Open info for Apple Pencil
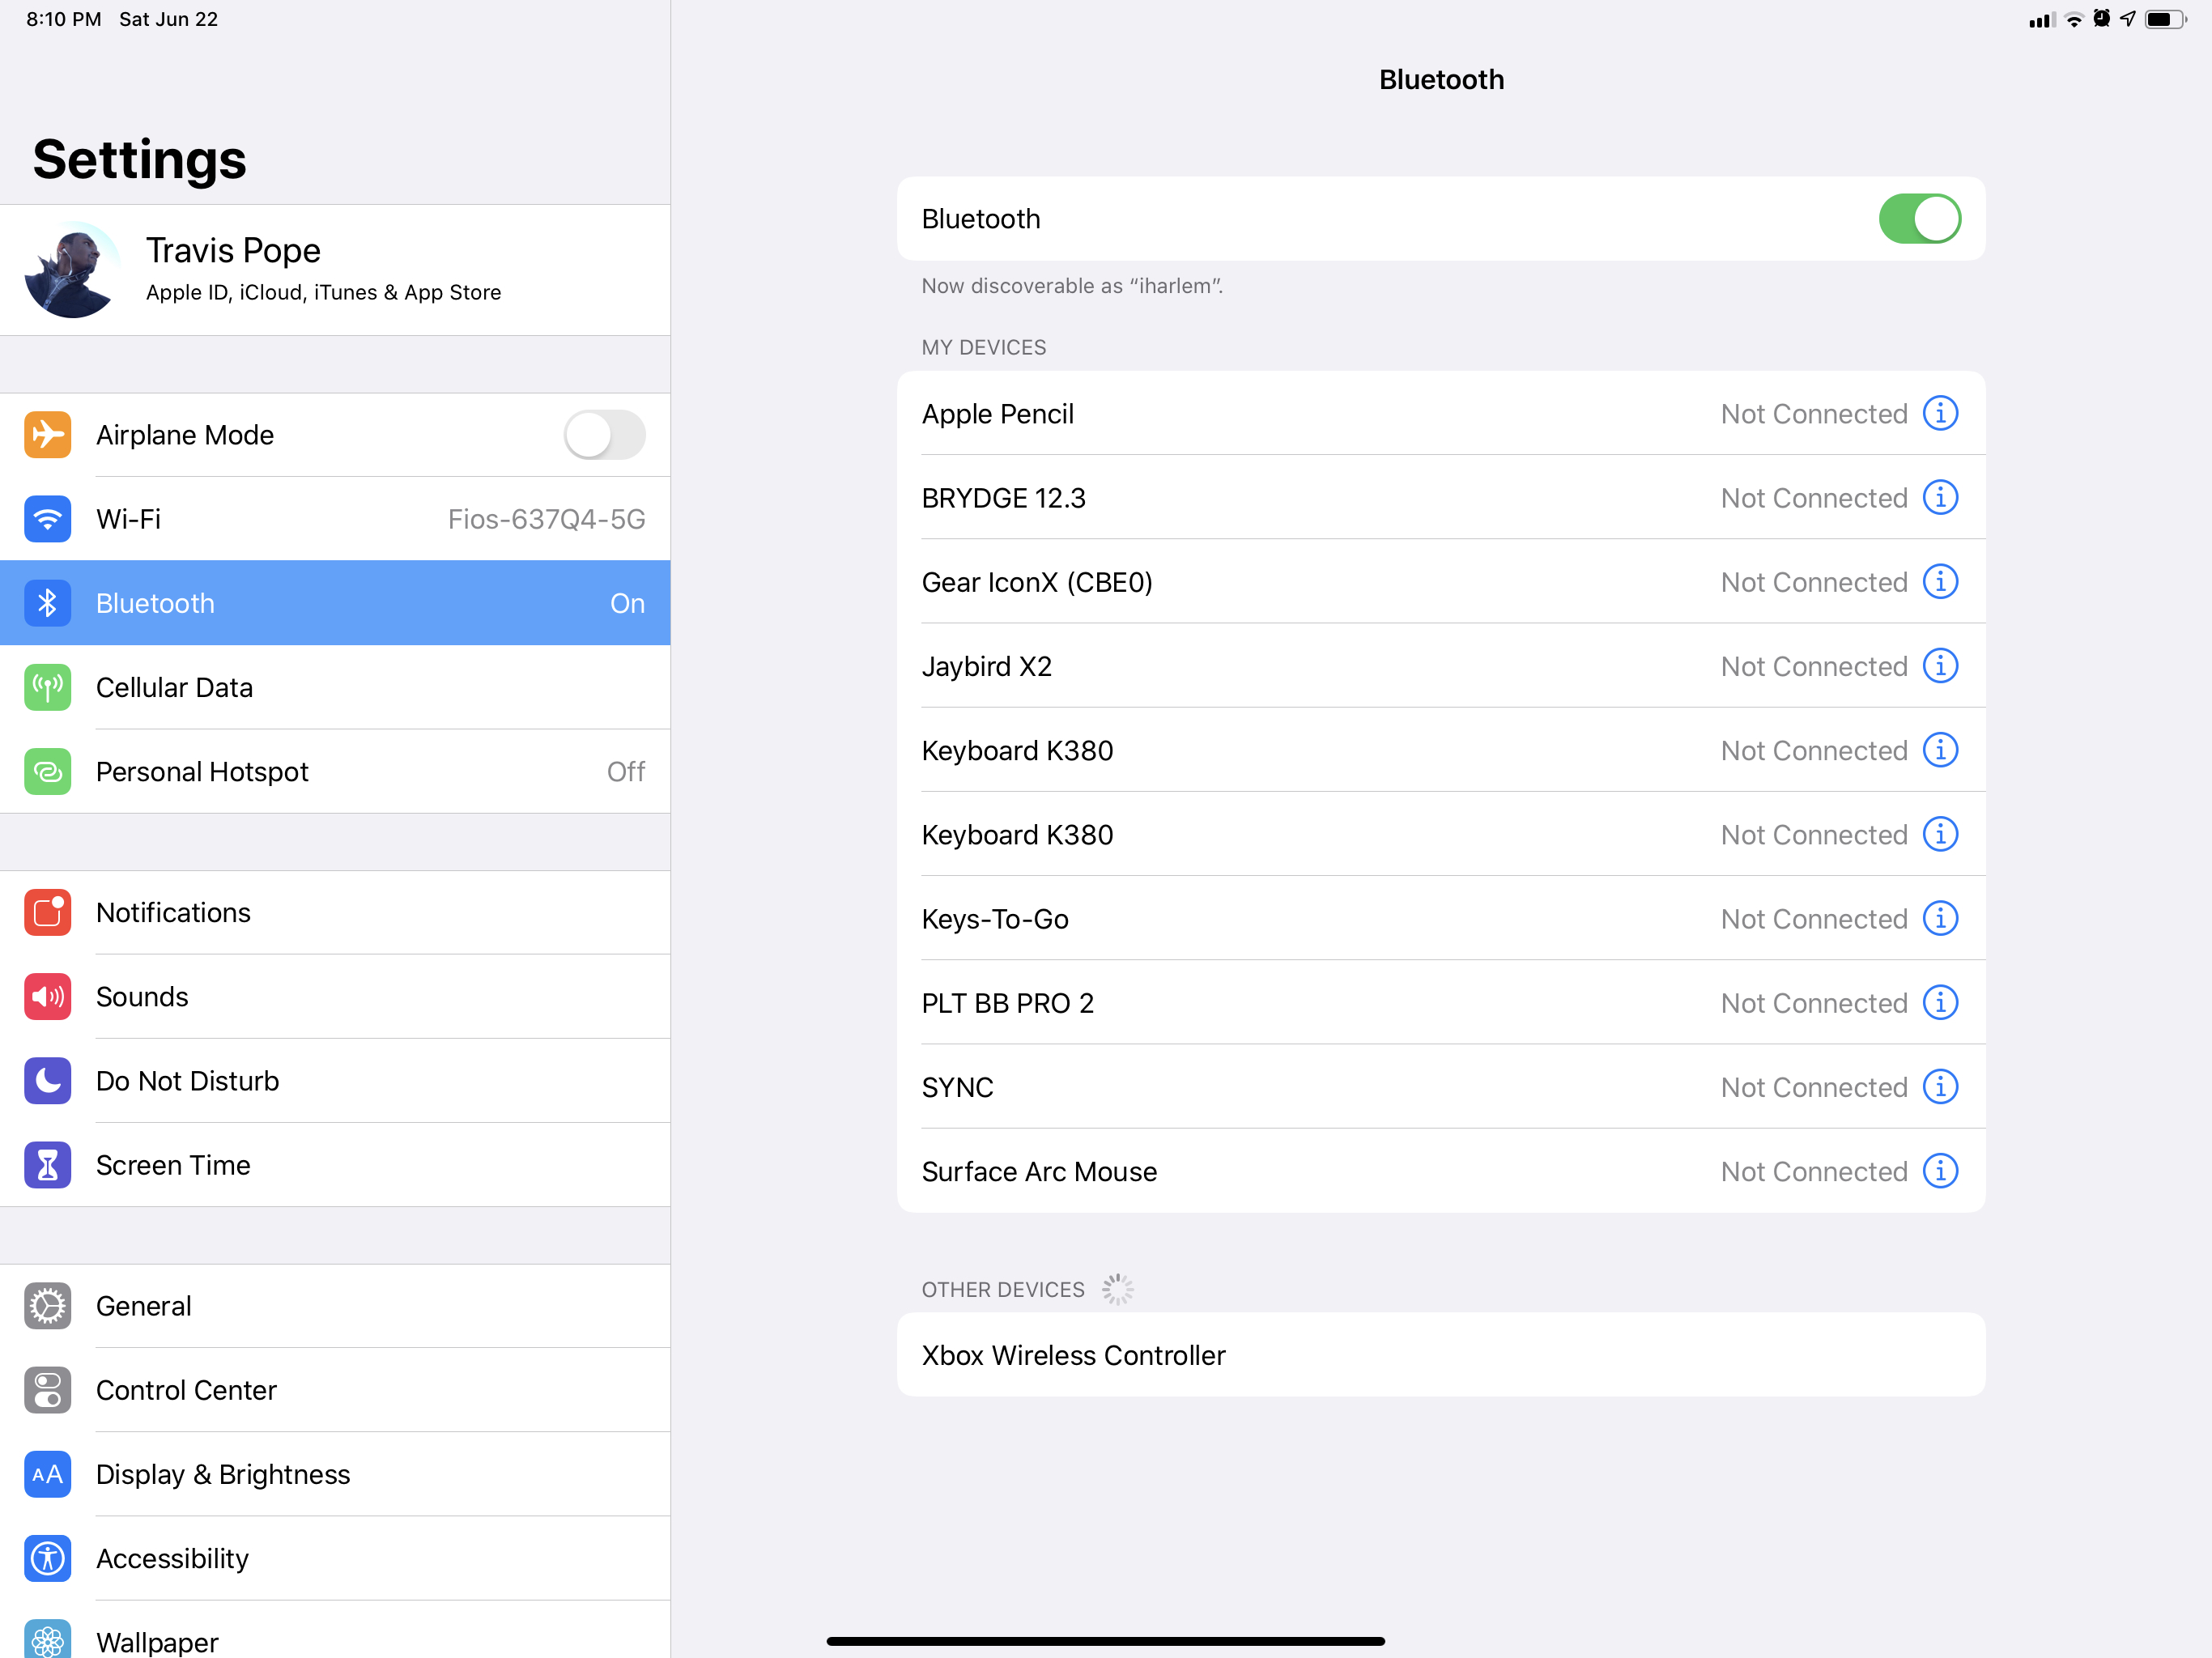 point(1940,413)
